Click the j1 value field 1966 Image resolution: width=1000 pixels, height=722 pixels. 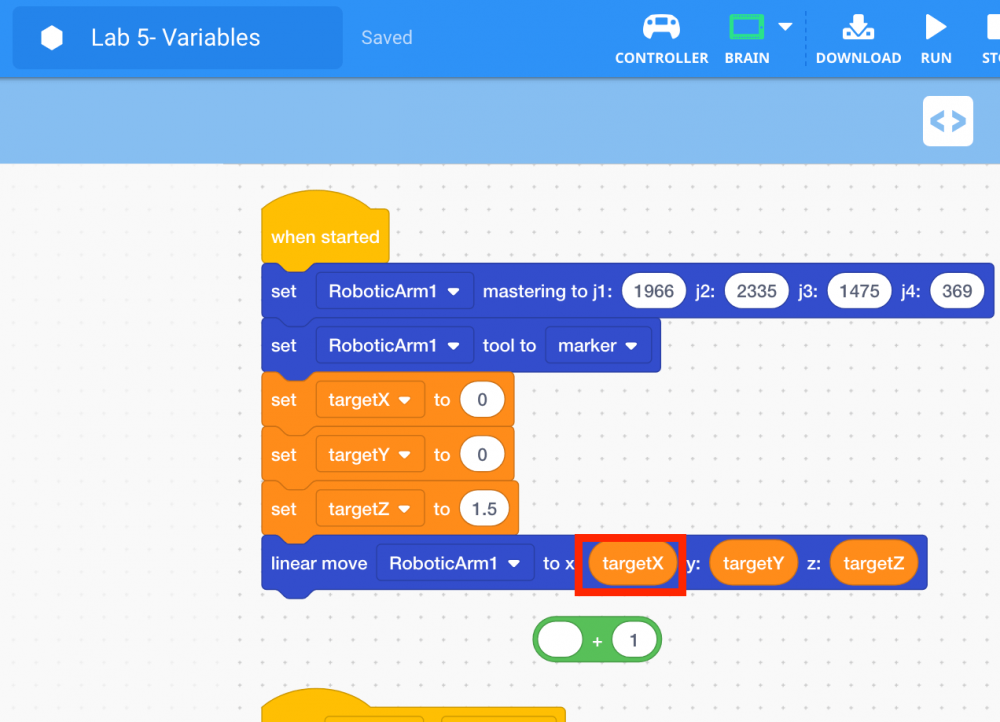(x=654, y=291)
